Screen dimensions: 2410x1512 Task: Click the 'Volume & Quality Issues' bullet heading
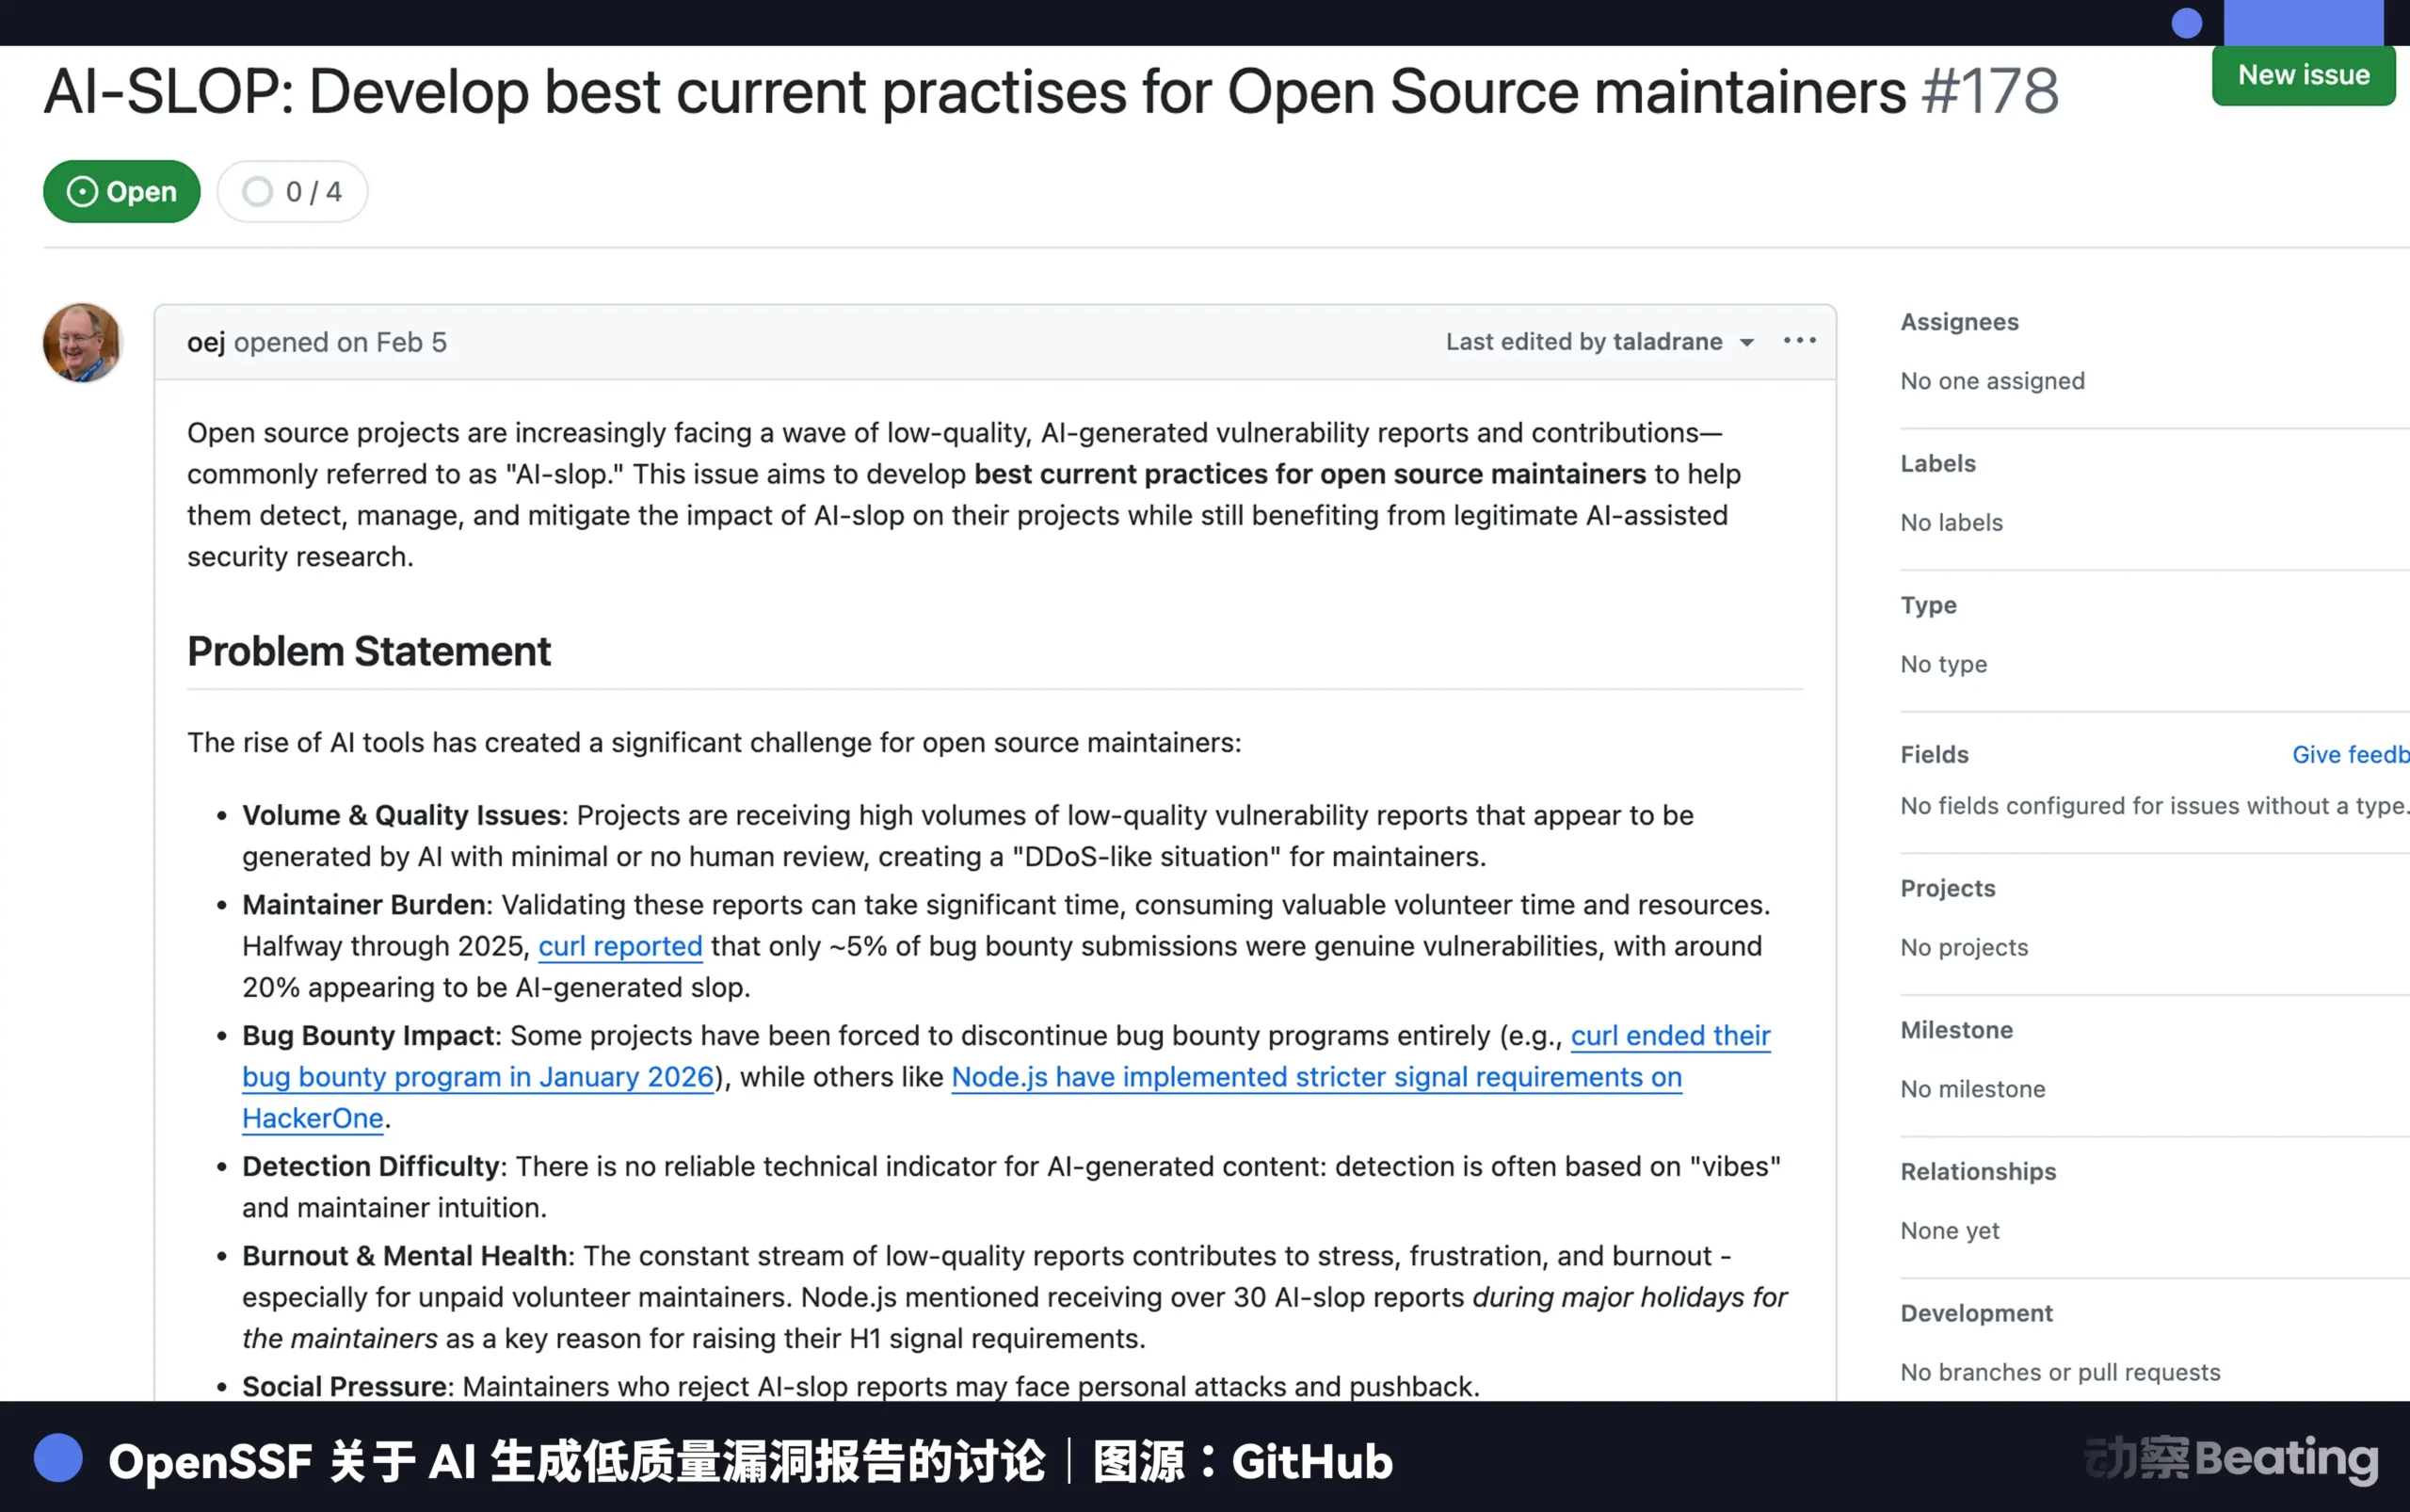click(401, 815)
